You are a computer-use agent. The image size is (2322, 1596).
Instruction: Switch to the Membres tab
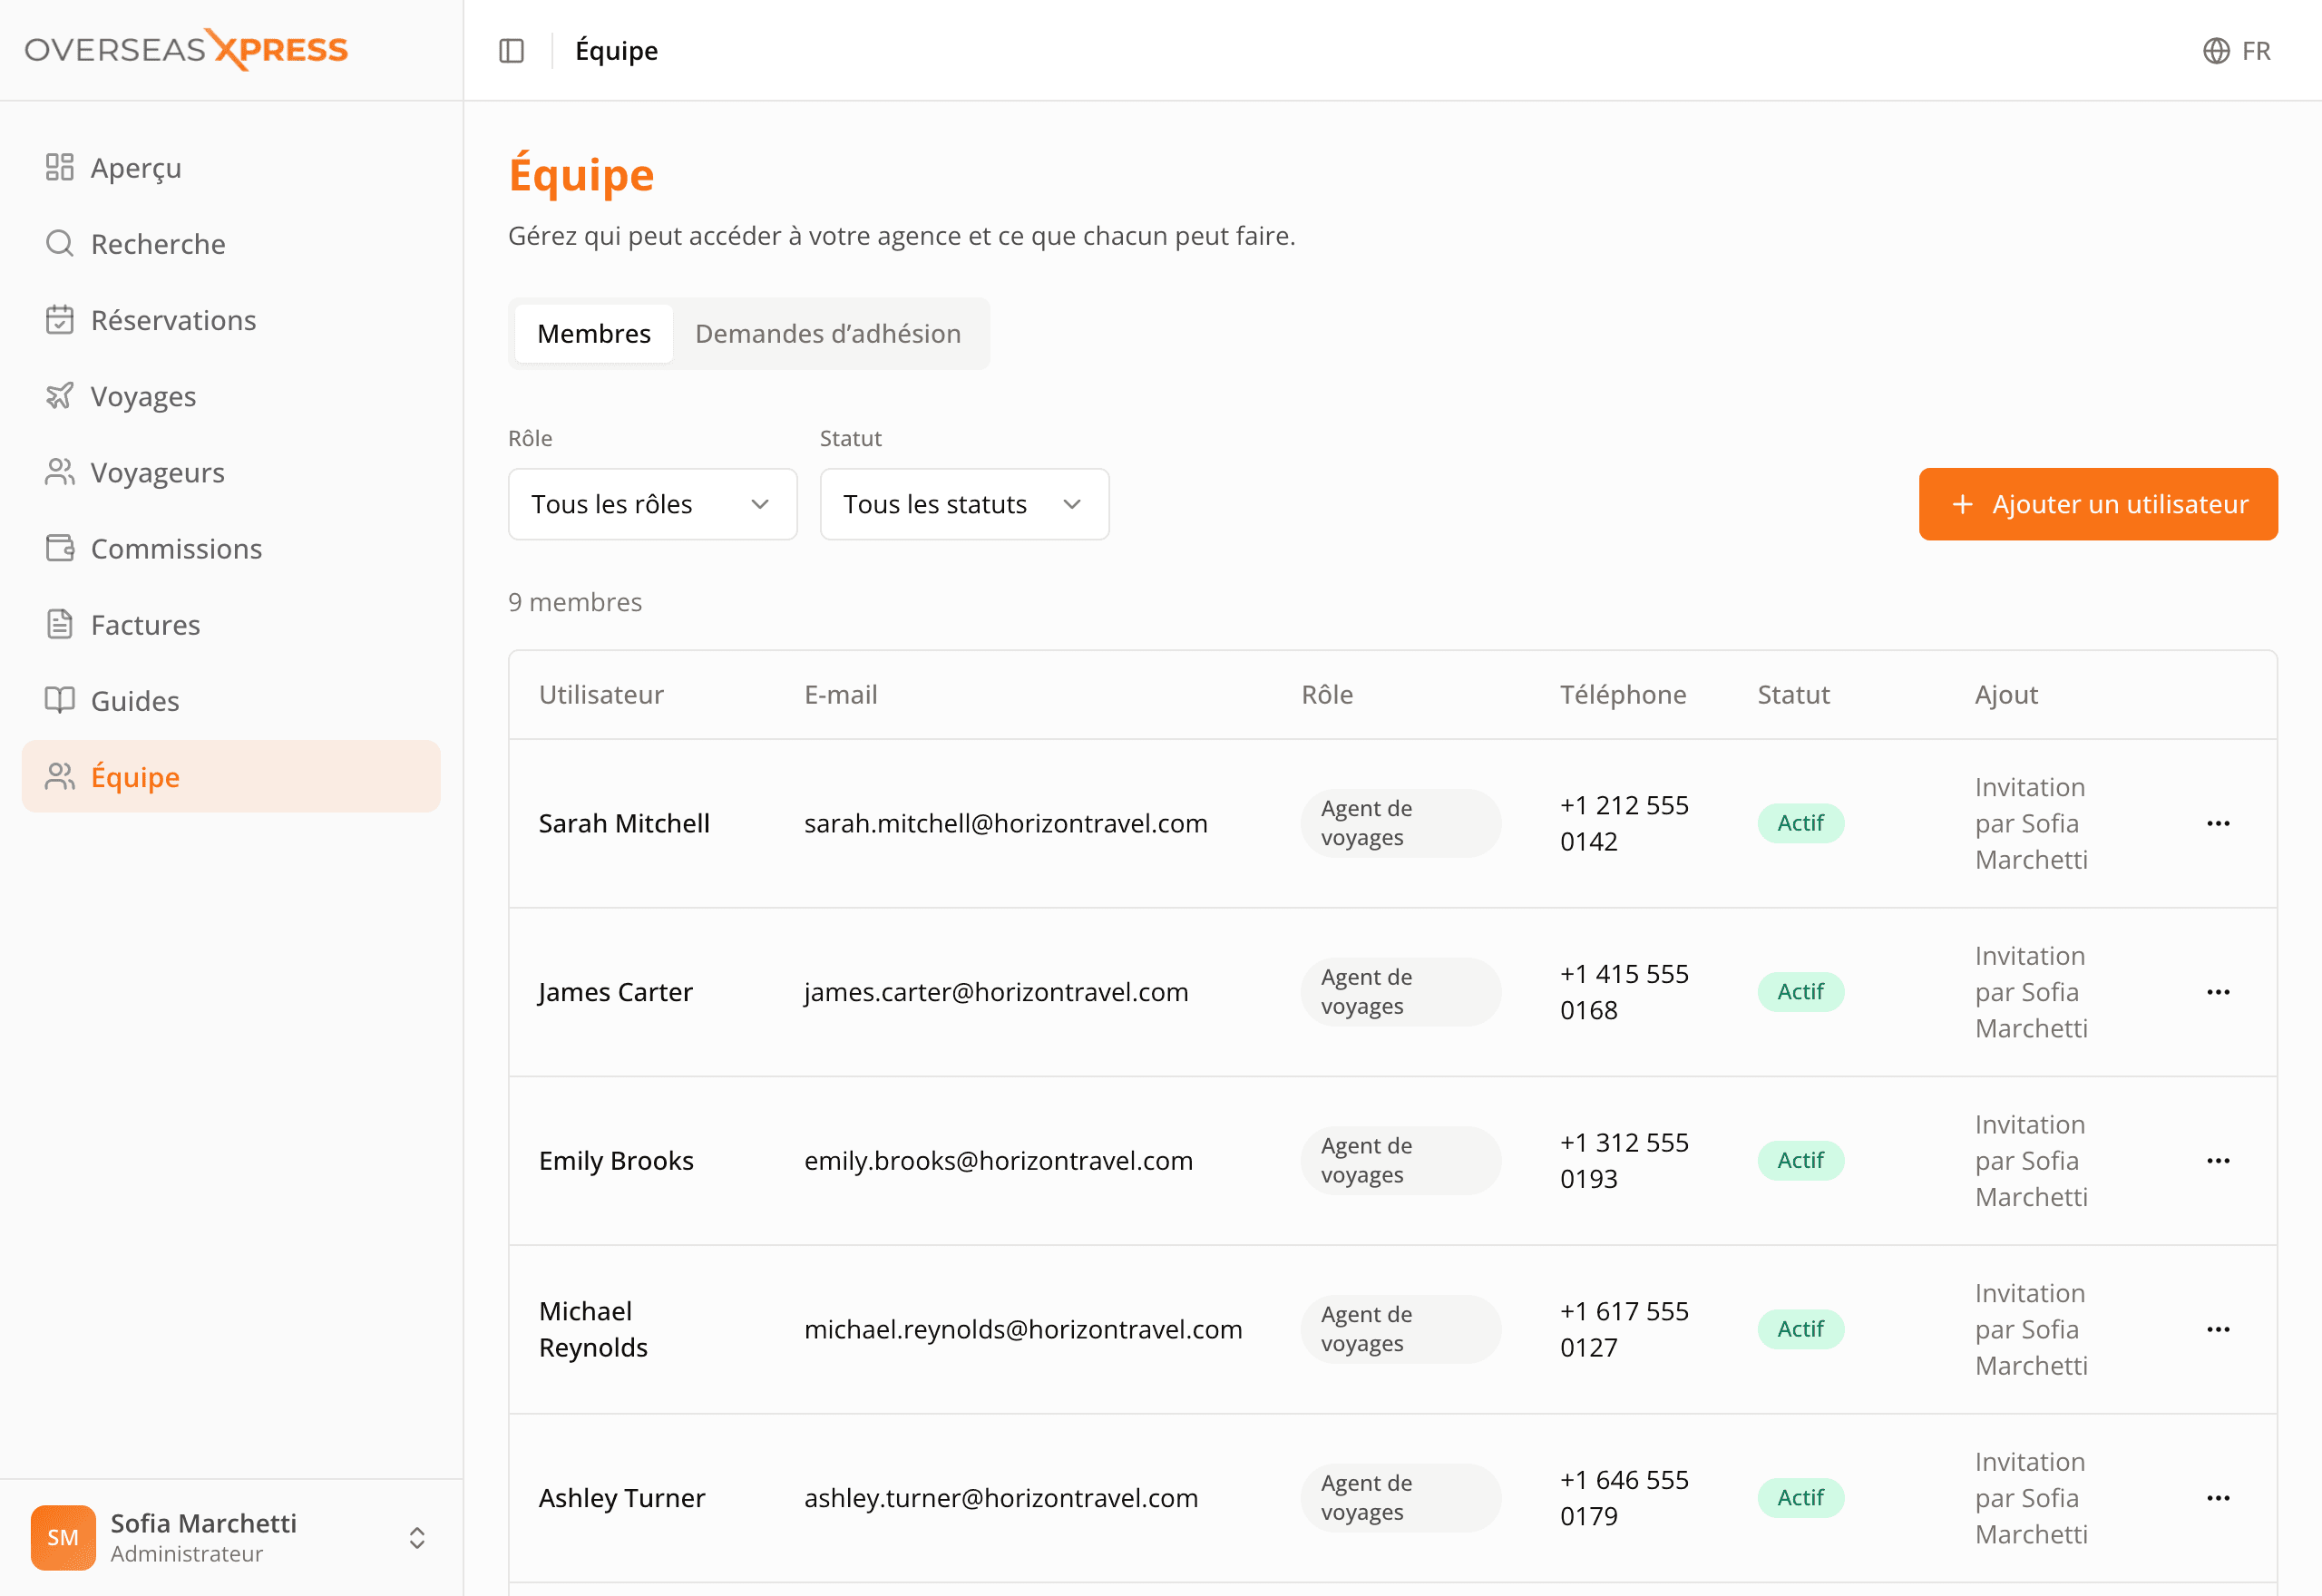point(594,334)
